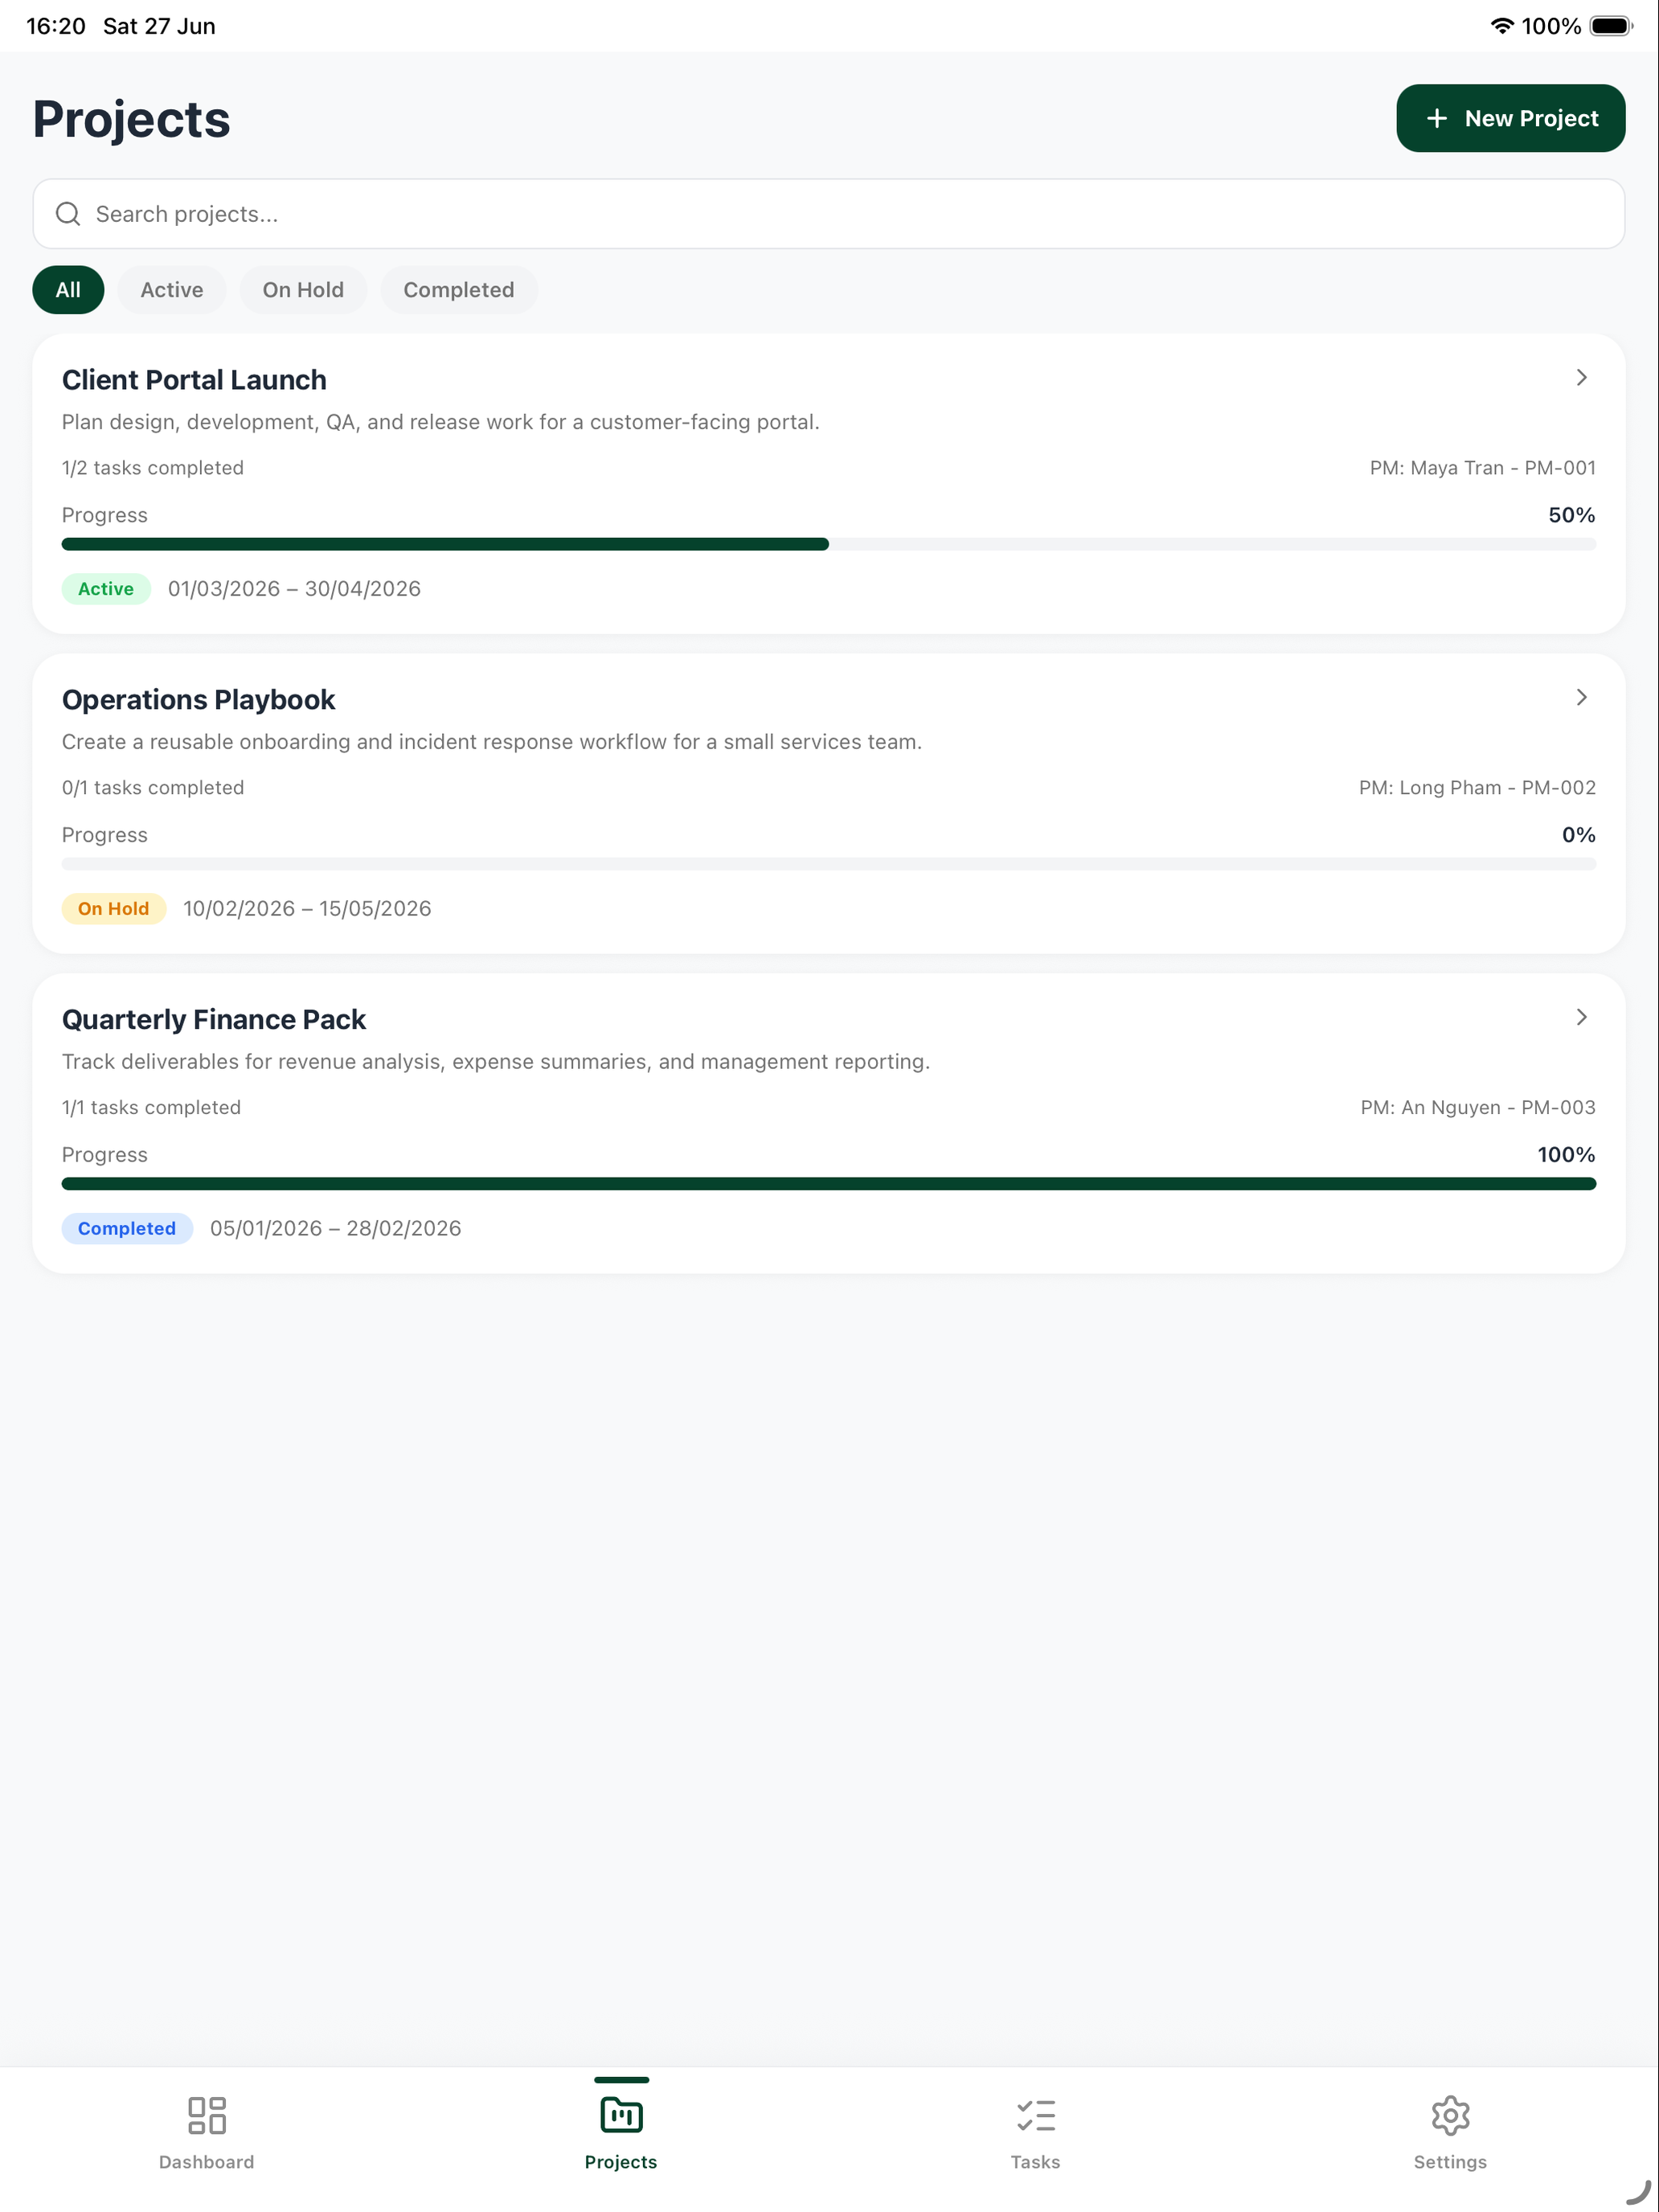Viewport: 1659px width, 2212px height.
Task: Open the Operations Playbook title
Action: pos(198,700)
